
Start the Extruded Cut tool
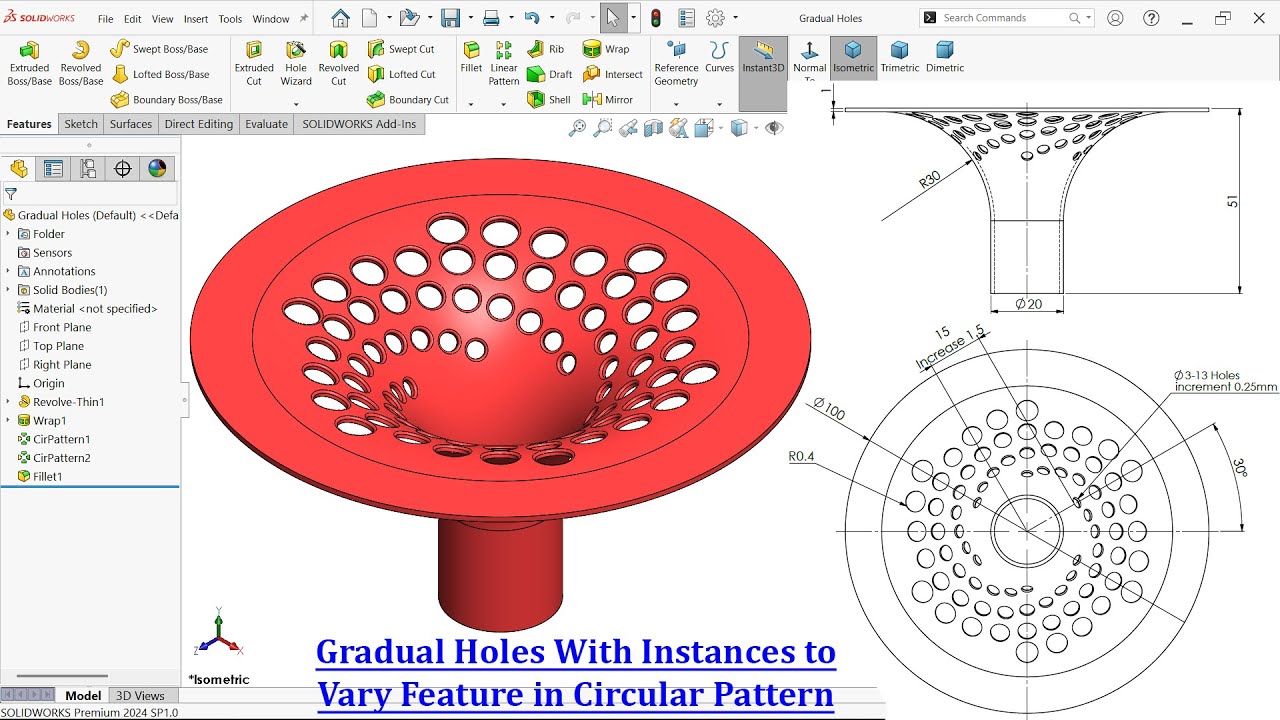(x=254, y=63)
